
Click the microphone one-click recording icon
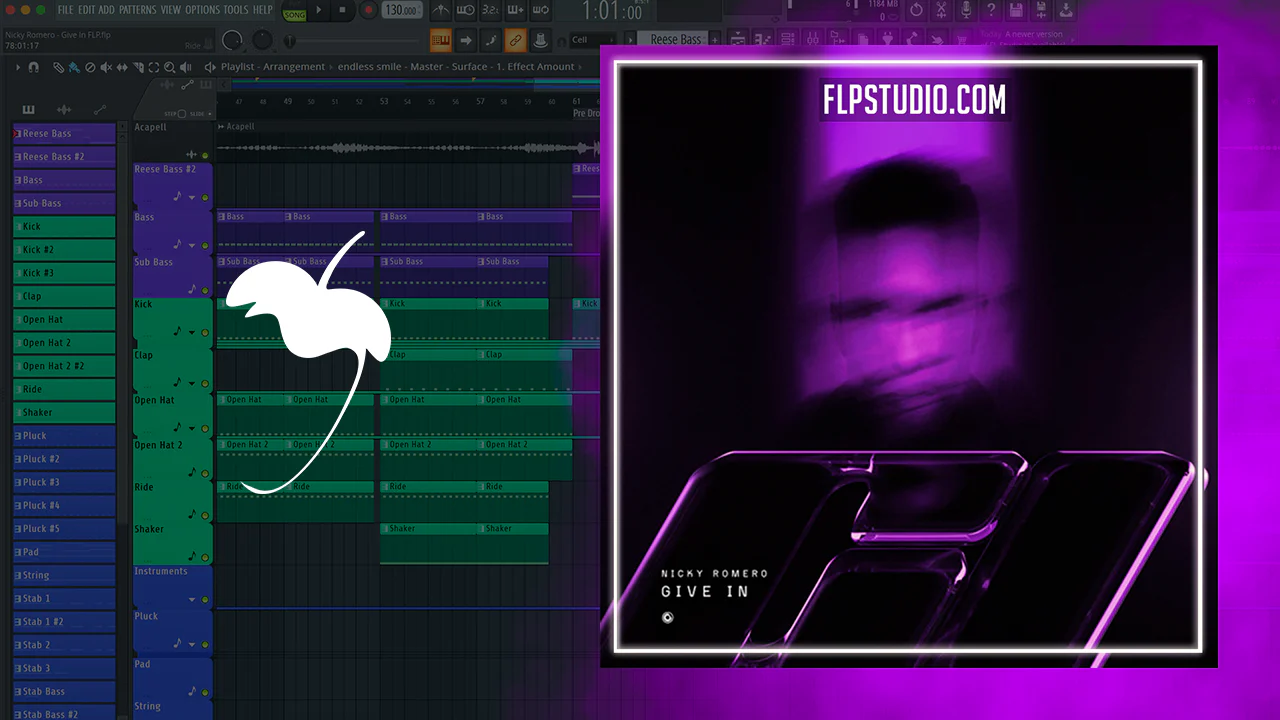click(966, 10)
